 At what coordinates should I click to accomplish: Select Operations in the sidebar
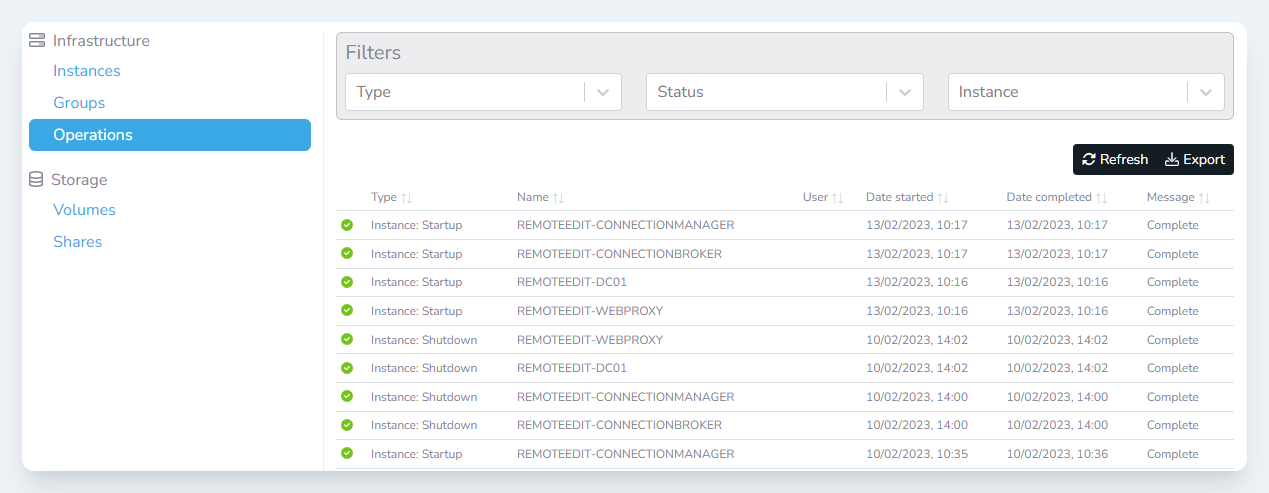(x=93, y=135)
